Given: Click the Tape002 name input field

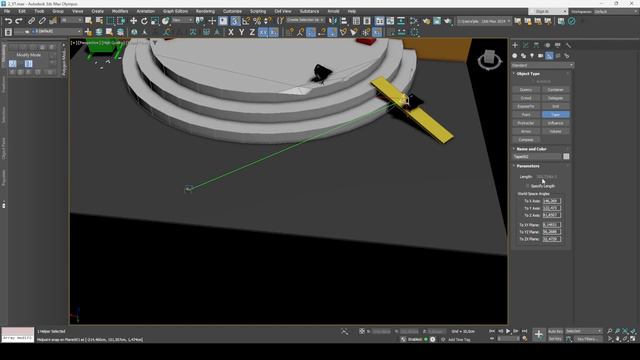Looking at the screenshot, I should click(537, 156).
